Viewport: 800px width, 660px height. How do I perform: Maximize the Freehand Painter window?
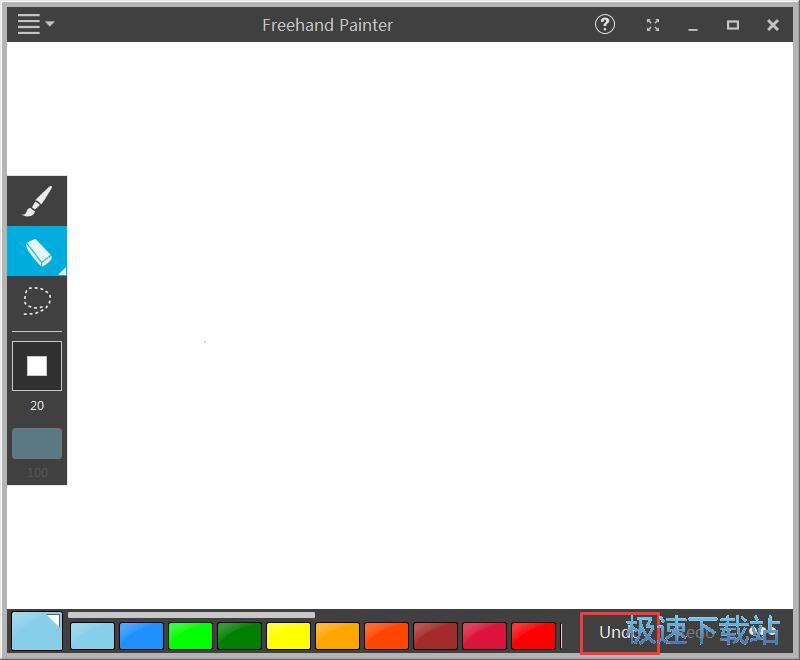733,25
